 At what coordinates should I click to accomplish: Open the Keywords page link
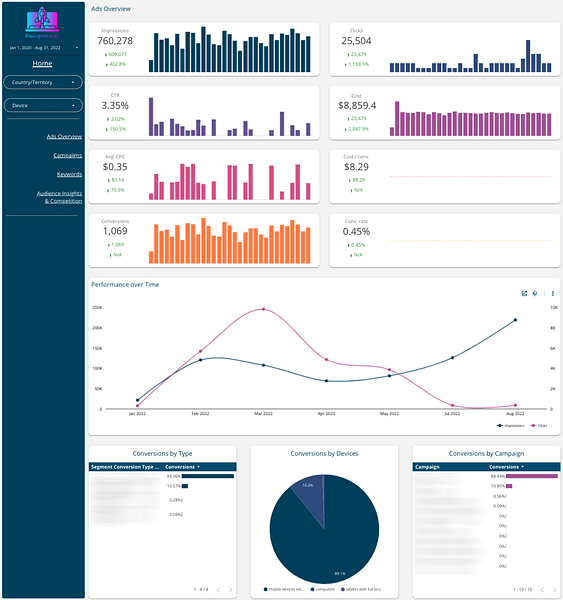[69, 174]
